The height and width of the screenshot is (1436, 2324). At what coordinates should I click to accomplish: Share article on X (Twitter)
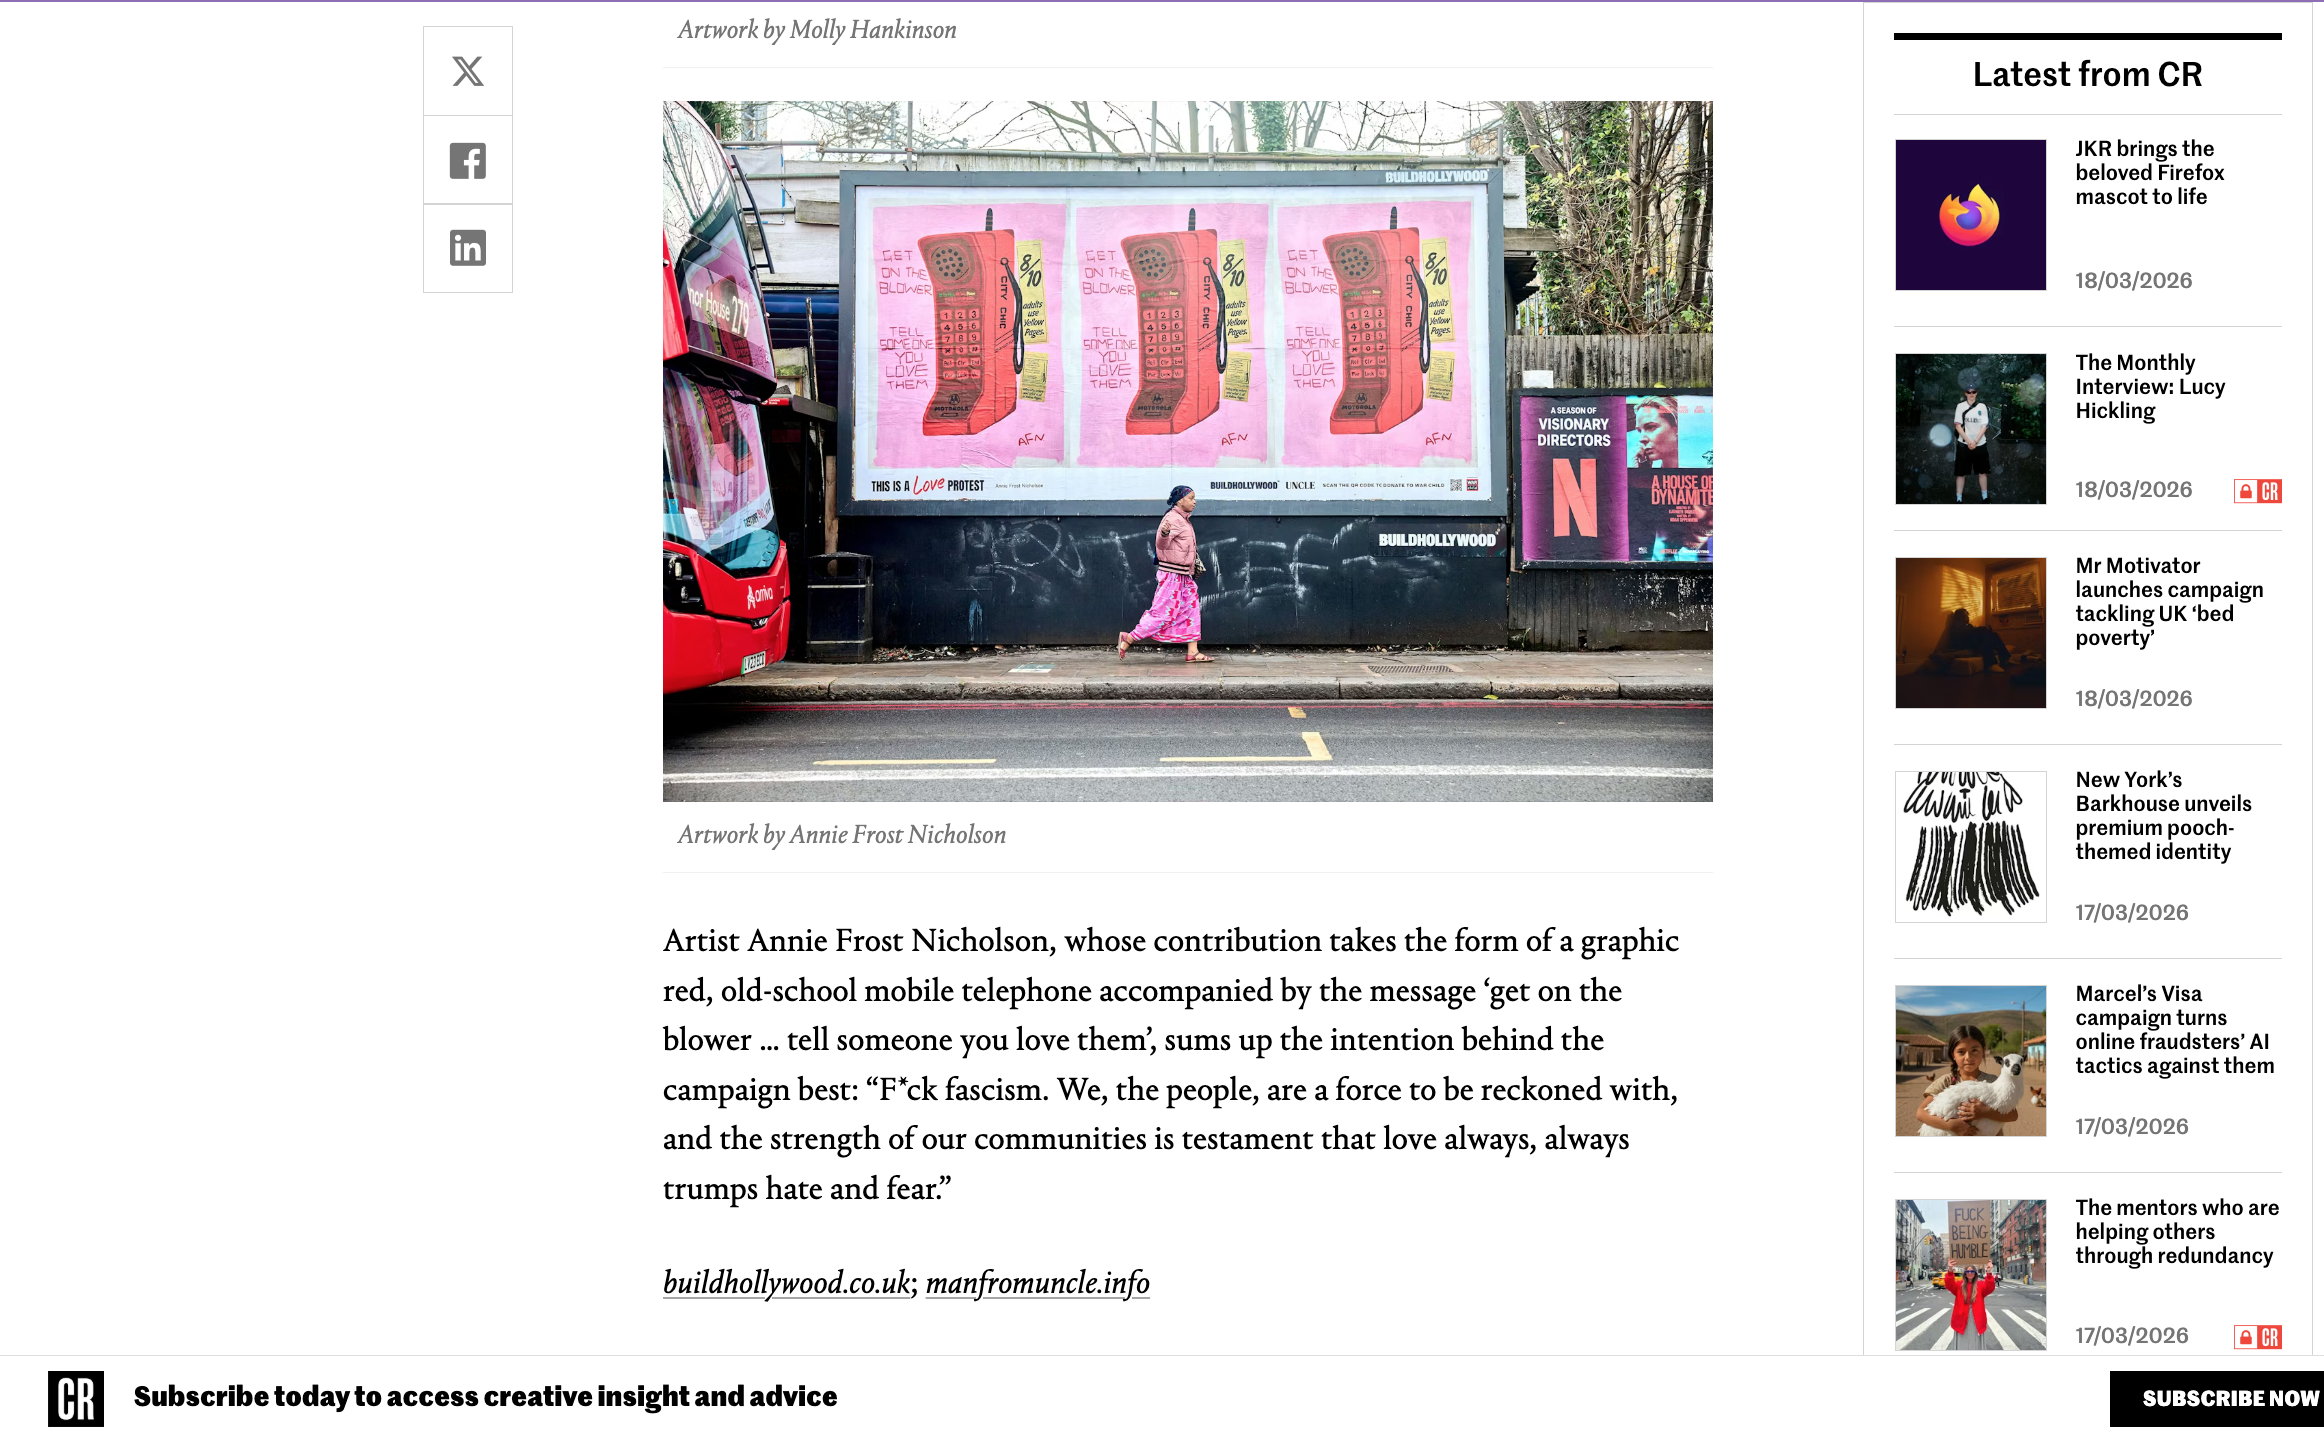(467, 71)
